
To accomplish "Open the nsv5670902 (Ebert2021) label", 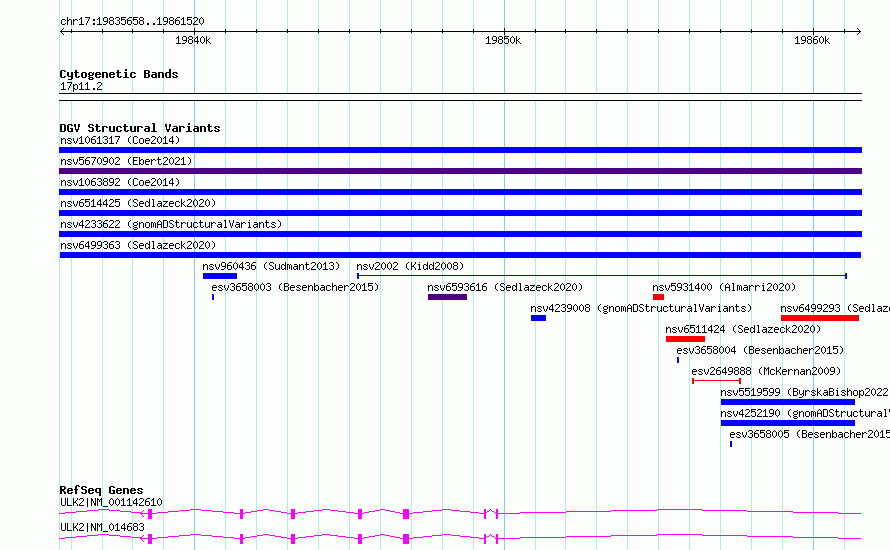I will 126,161.
